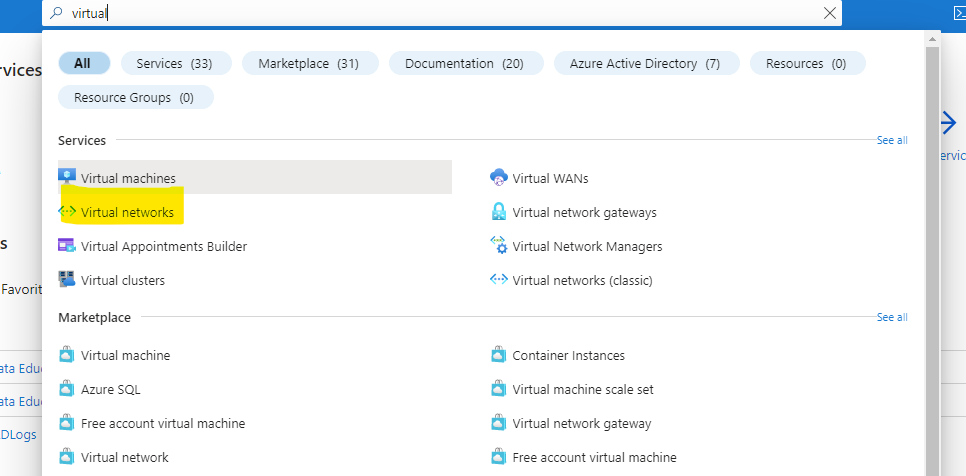Click the Virtual clusters icon
966x476 pixels.
point(67,280)
